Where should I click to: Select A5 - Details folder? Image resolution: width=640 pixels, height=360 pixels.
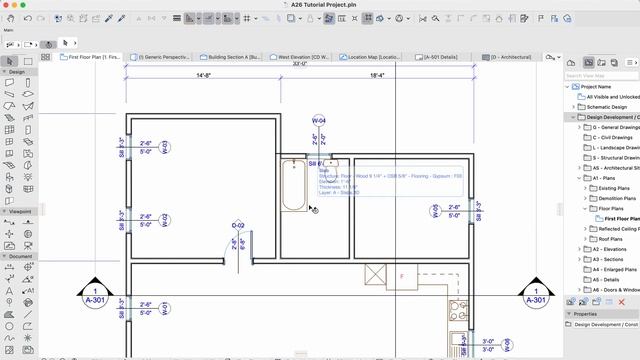601,280
